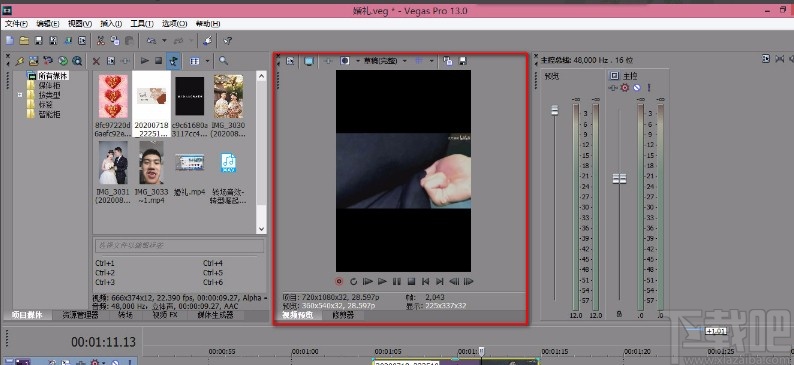Start media preview in Project Media toolbar

click(144, 61)
